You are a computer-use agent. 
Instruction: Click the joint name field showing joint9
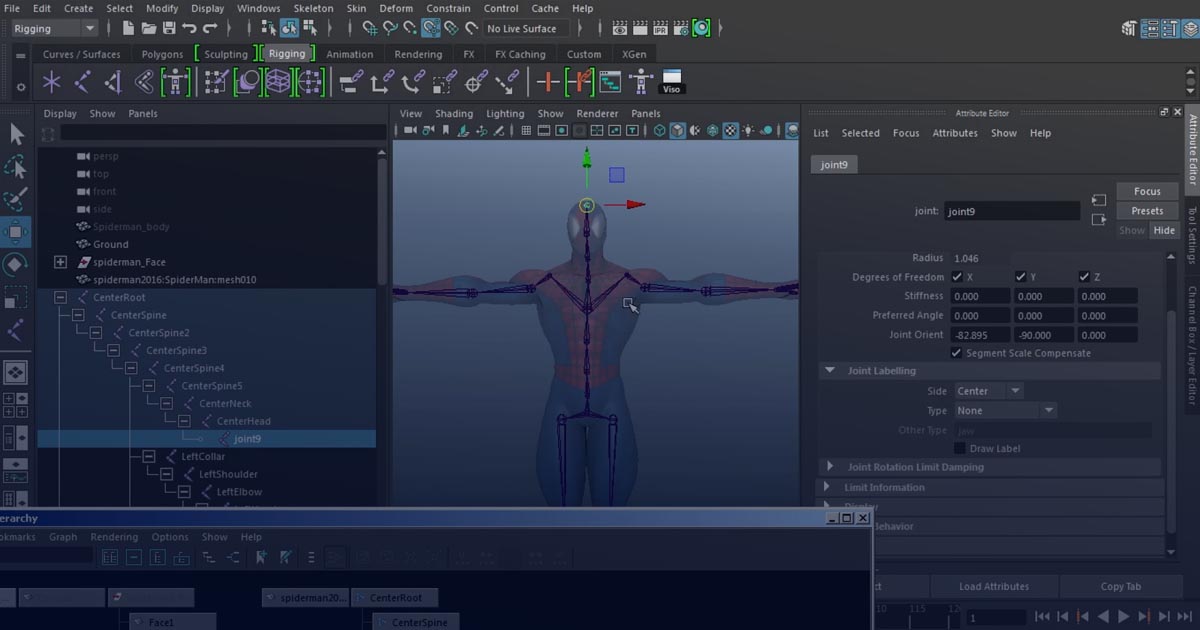[x=1011, y=211]
